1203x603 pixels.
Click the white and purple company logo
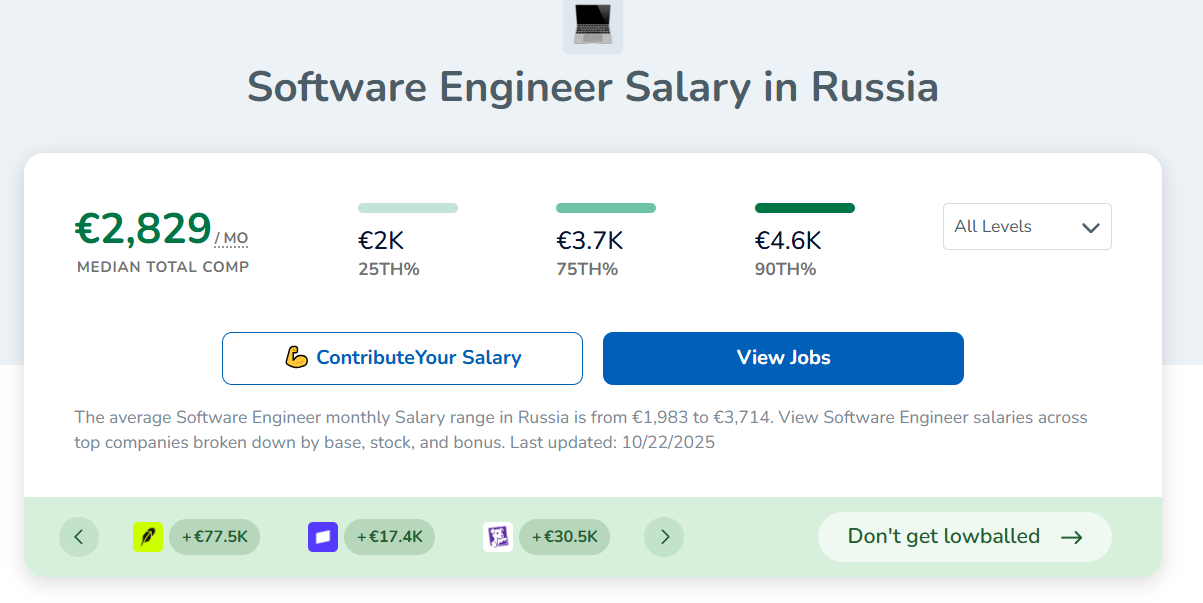coord(498,537)
